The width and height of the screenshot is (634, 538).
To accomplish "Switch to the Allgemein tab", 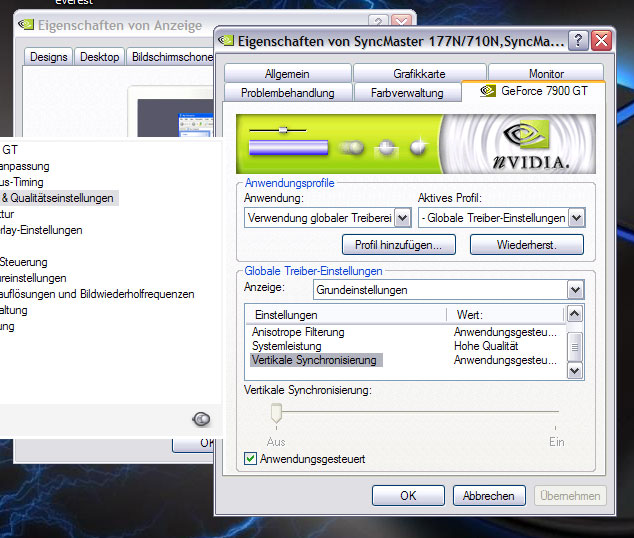I will pyautogui.click(x=287, y=74).
